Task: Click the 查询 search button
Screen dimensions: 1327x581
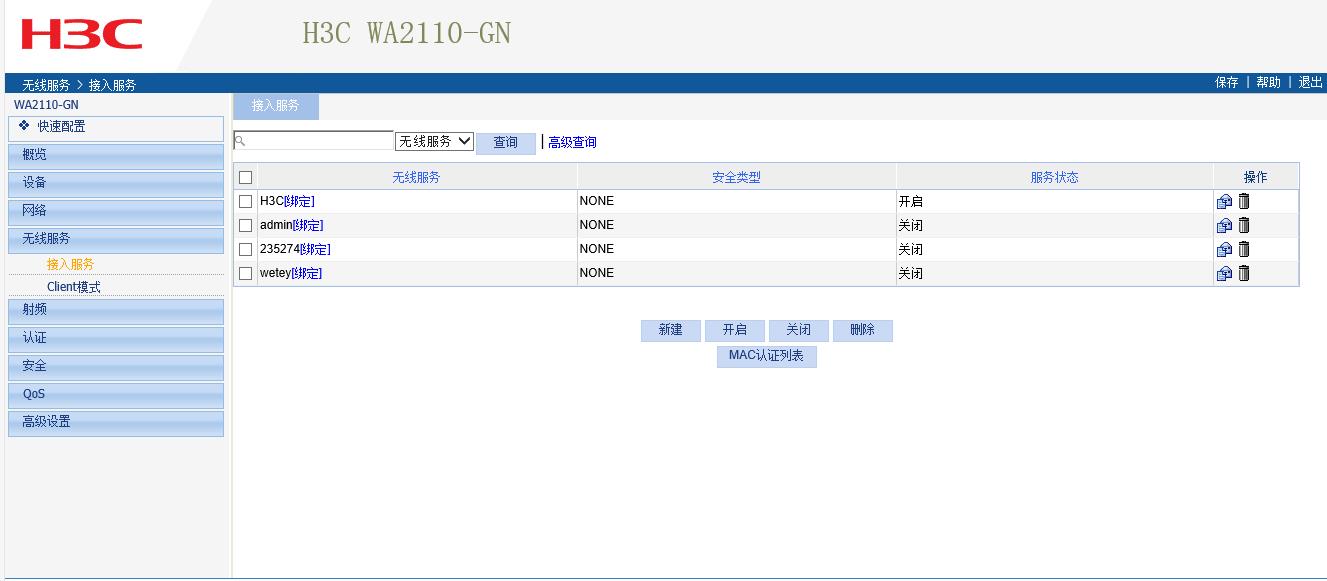Action: (x=506, y=143)
